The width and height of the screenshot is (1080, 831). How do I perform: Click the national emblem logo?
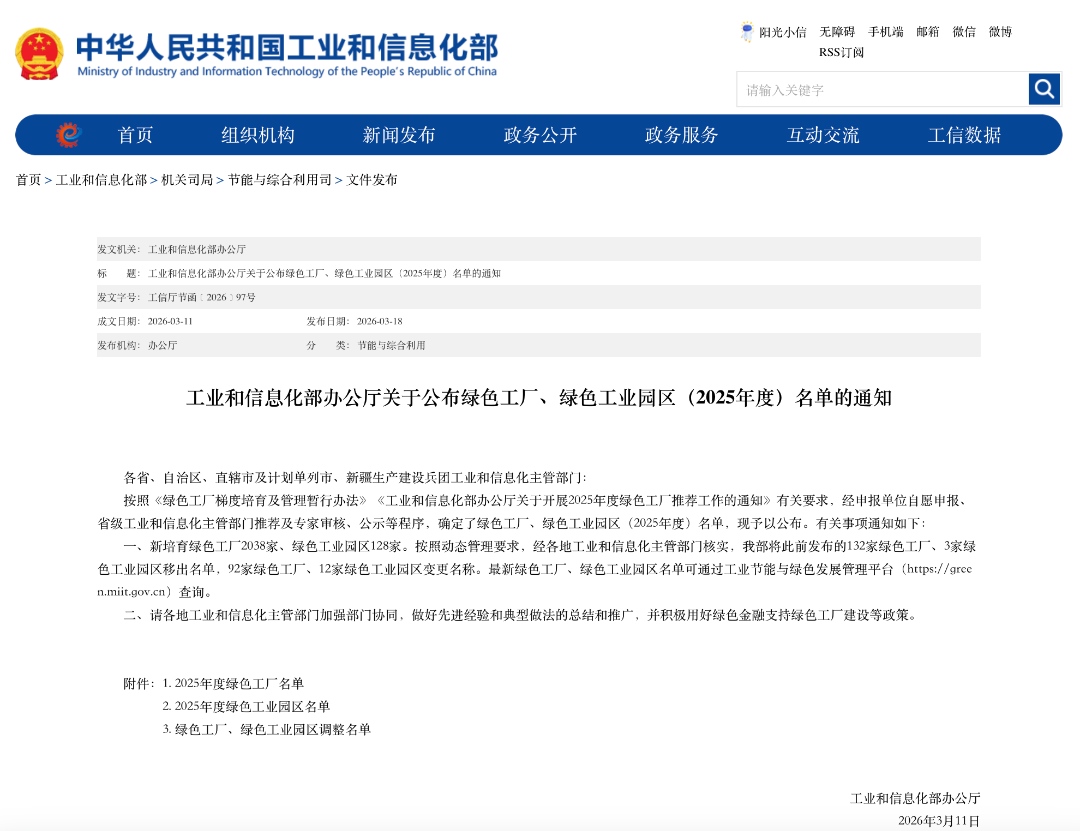point(39,54)
